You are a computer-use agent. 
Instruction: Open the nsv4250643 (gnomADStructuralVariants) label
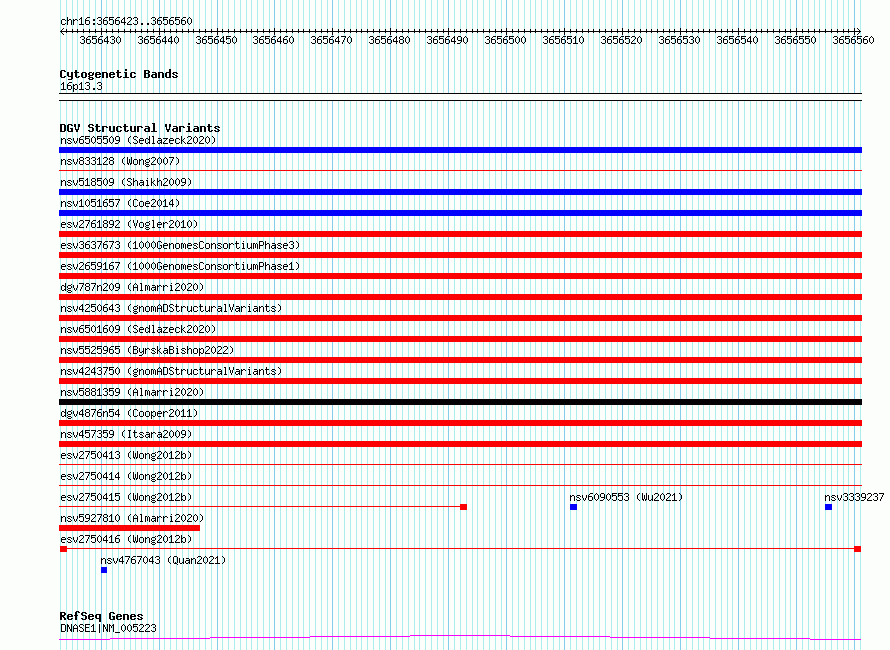[171, 308]
